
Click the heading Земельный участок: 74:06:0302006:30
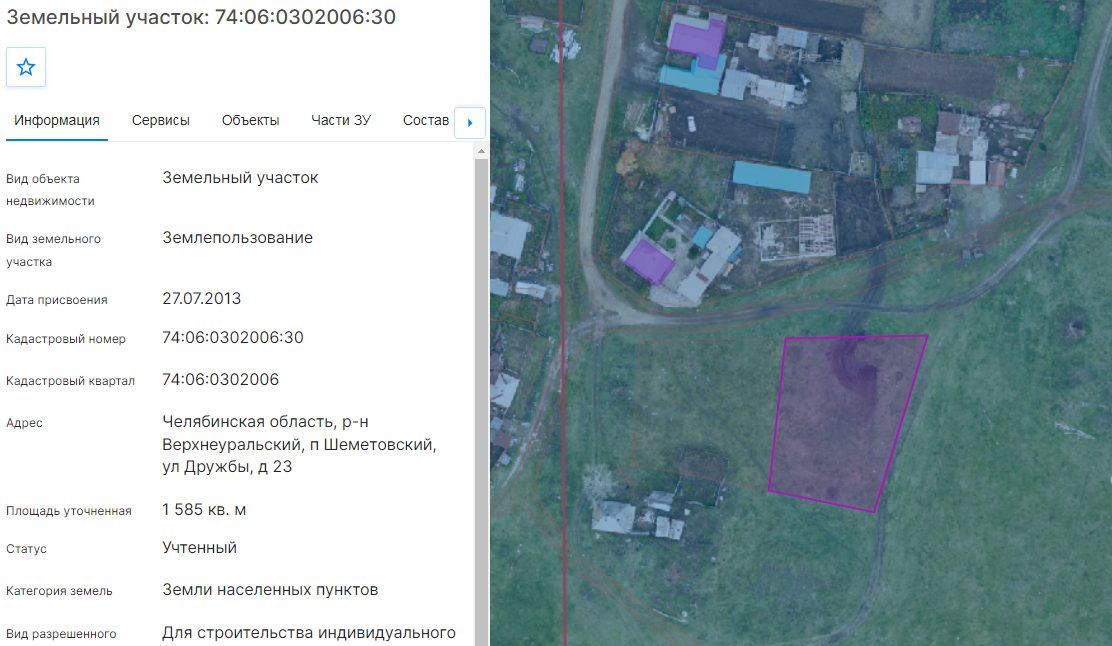tap(201, 17)
